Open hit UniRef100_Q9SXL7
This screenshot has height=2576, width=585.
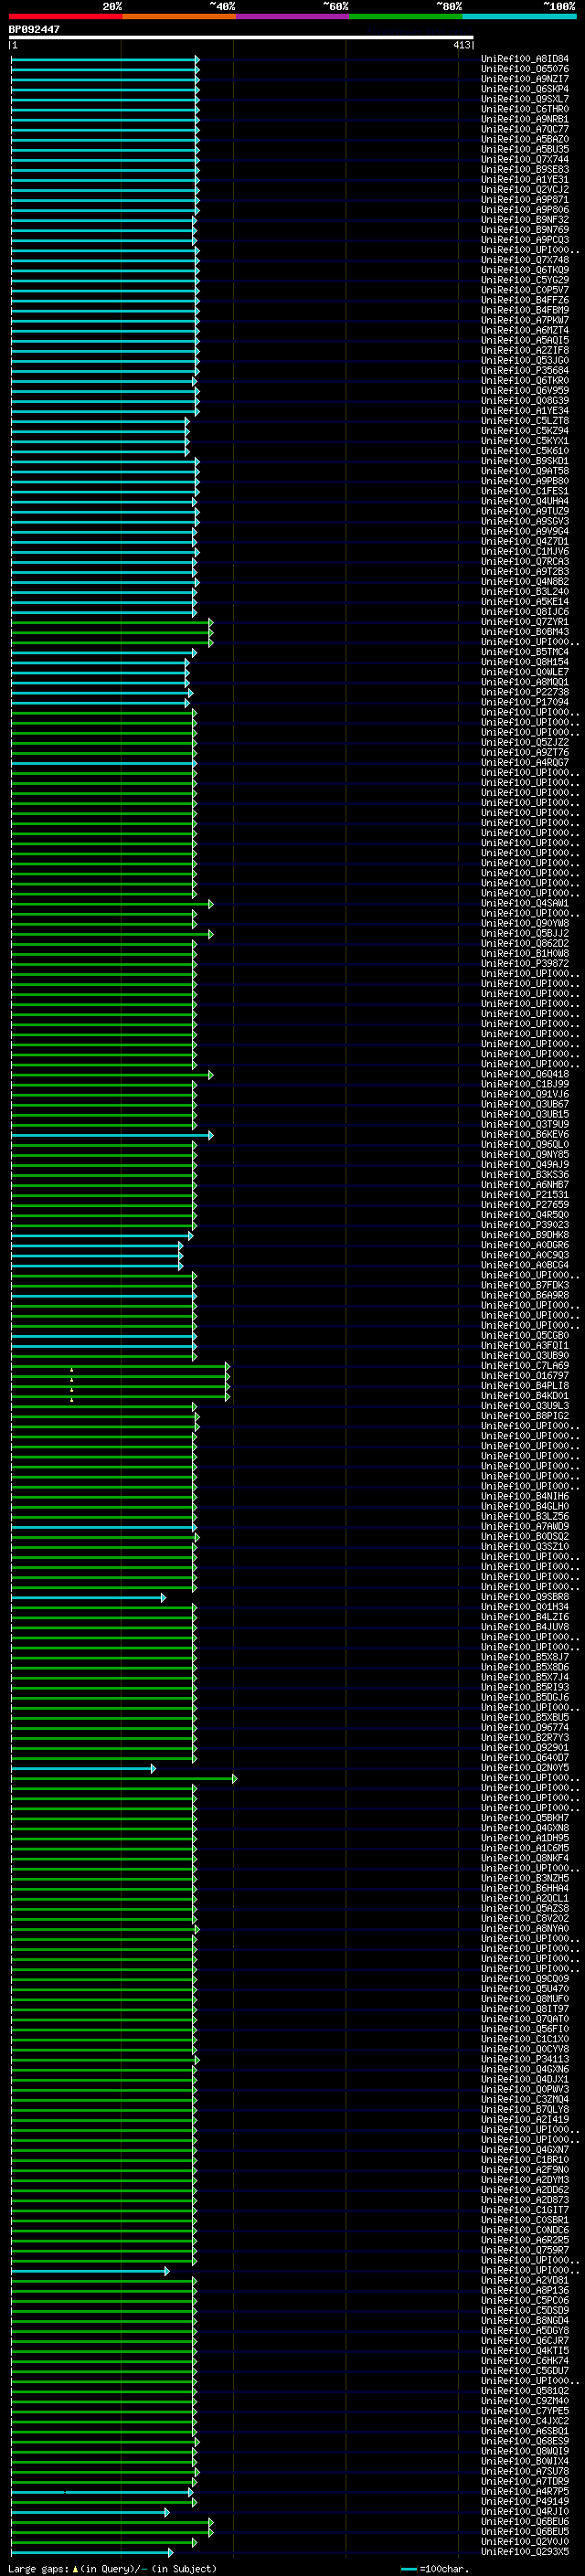click(x=525, y=99)
